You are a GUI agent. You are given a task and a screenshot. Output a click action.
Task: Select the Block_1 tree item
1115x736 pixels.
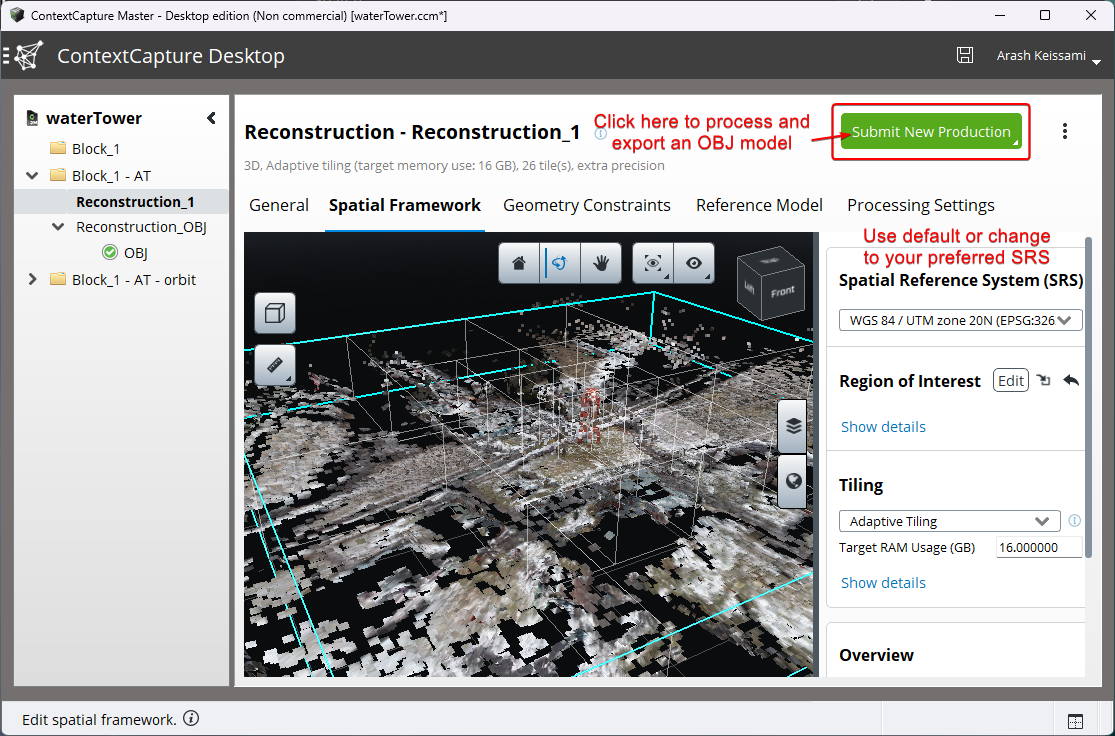pos(96,149)
